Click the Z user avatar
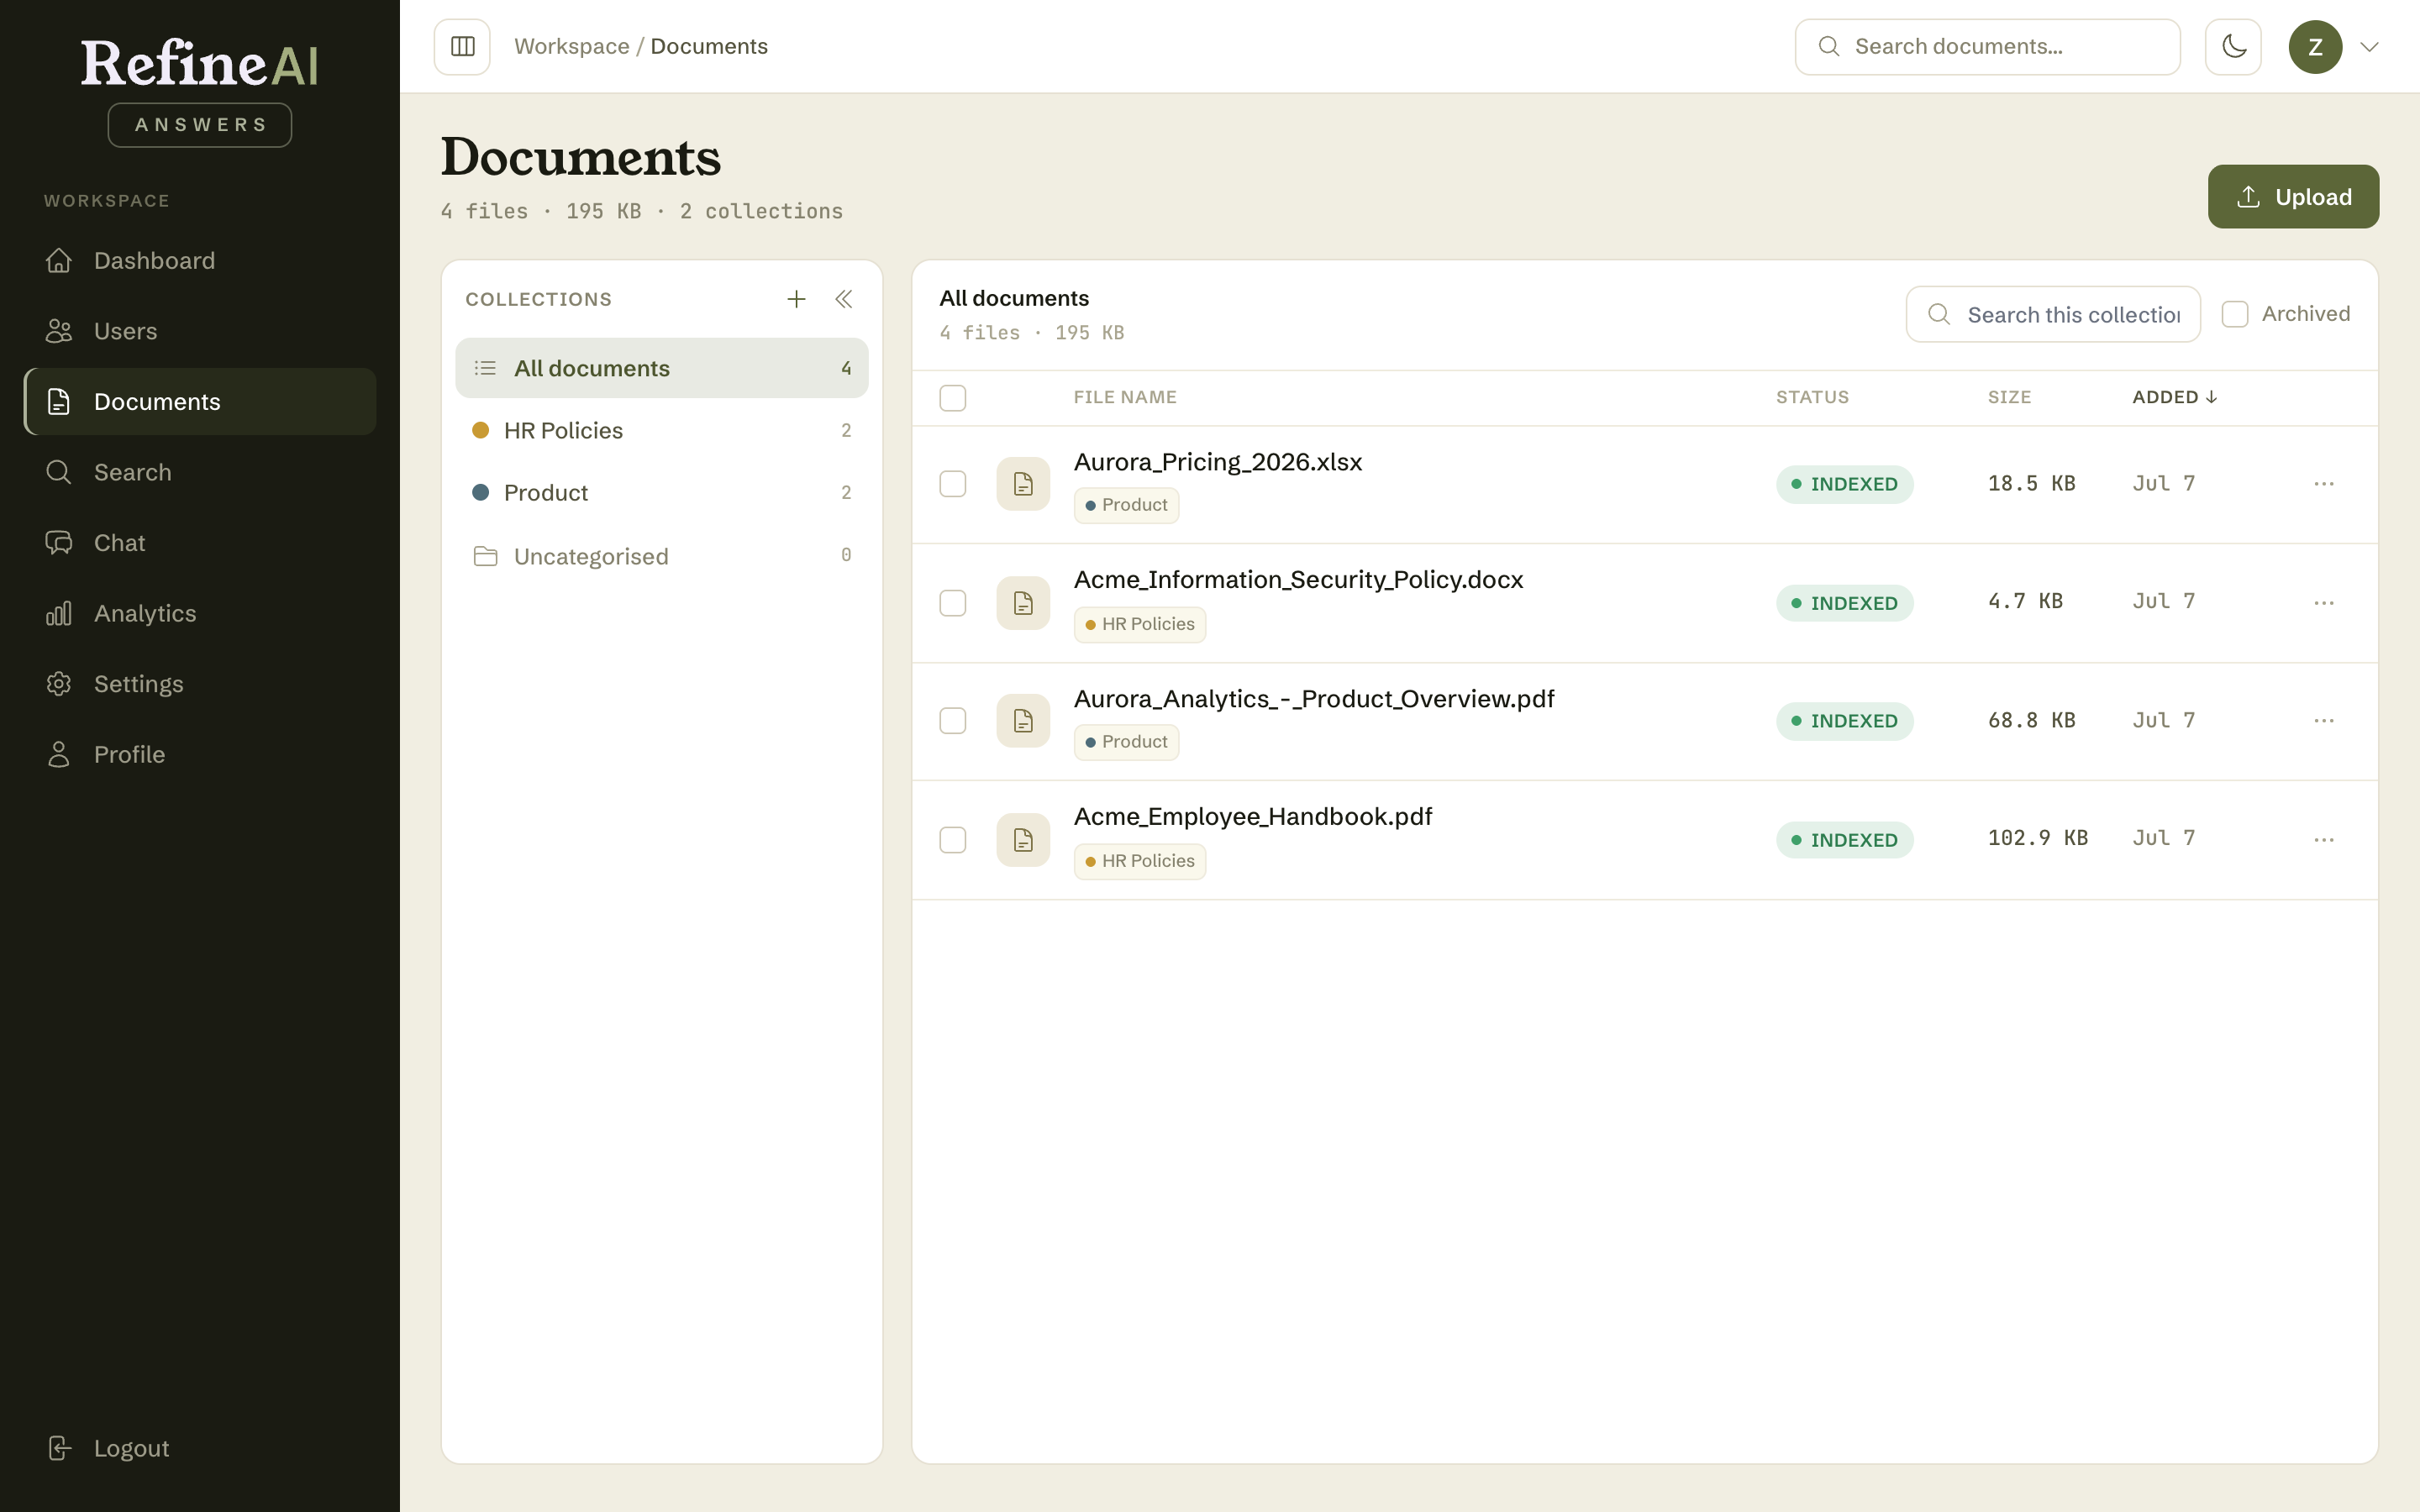Image resolution: width=2420 pixels, height=1512 pixels. click(2315, 47)
